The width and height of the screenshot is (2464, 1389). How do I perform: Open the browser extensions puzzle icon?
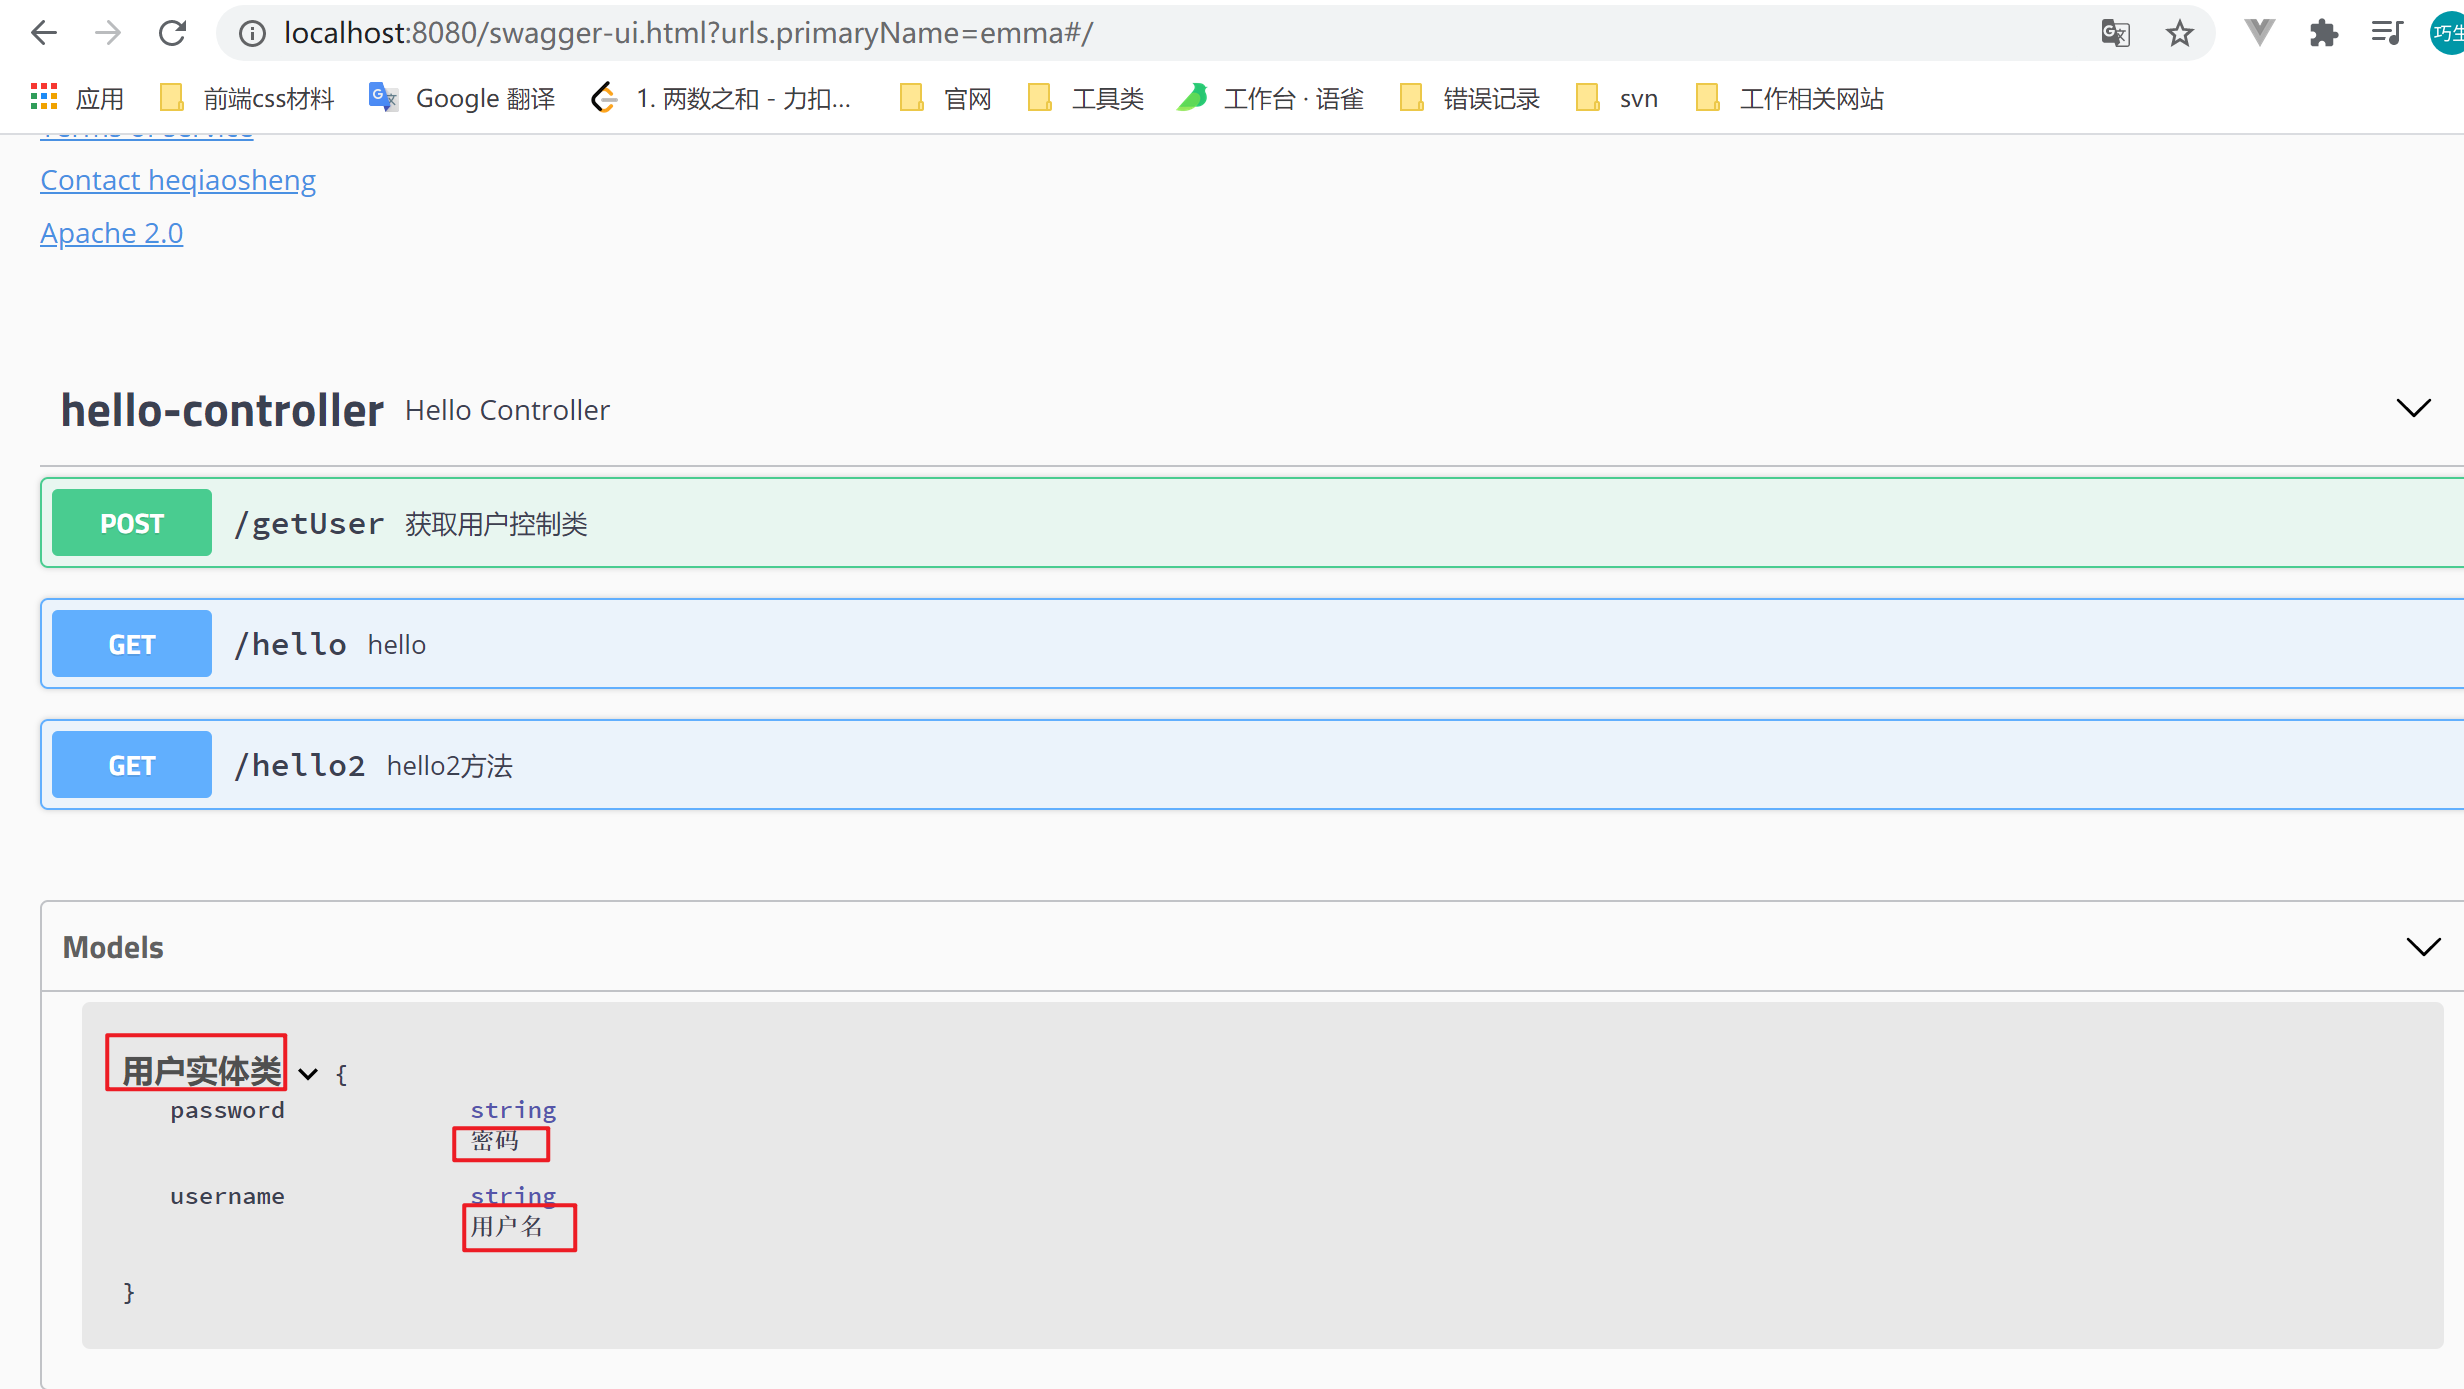click(x=2323, y=33)
